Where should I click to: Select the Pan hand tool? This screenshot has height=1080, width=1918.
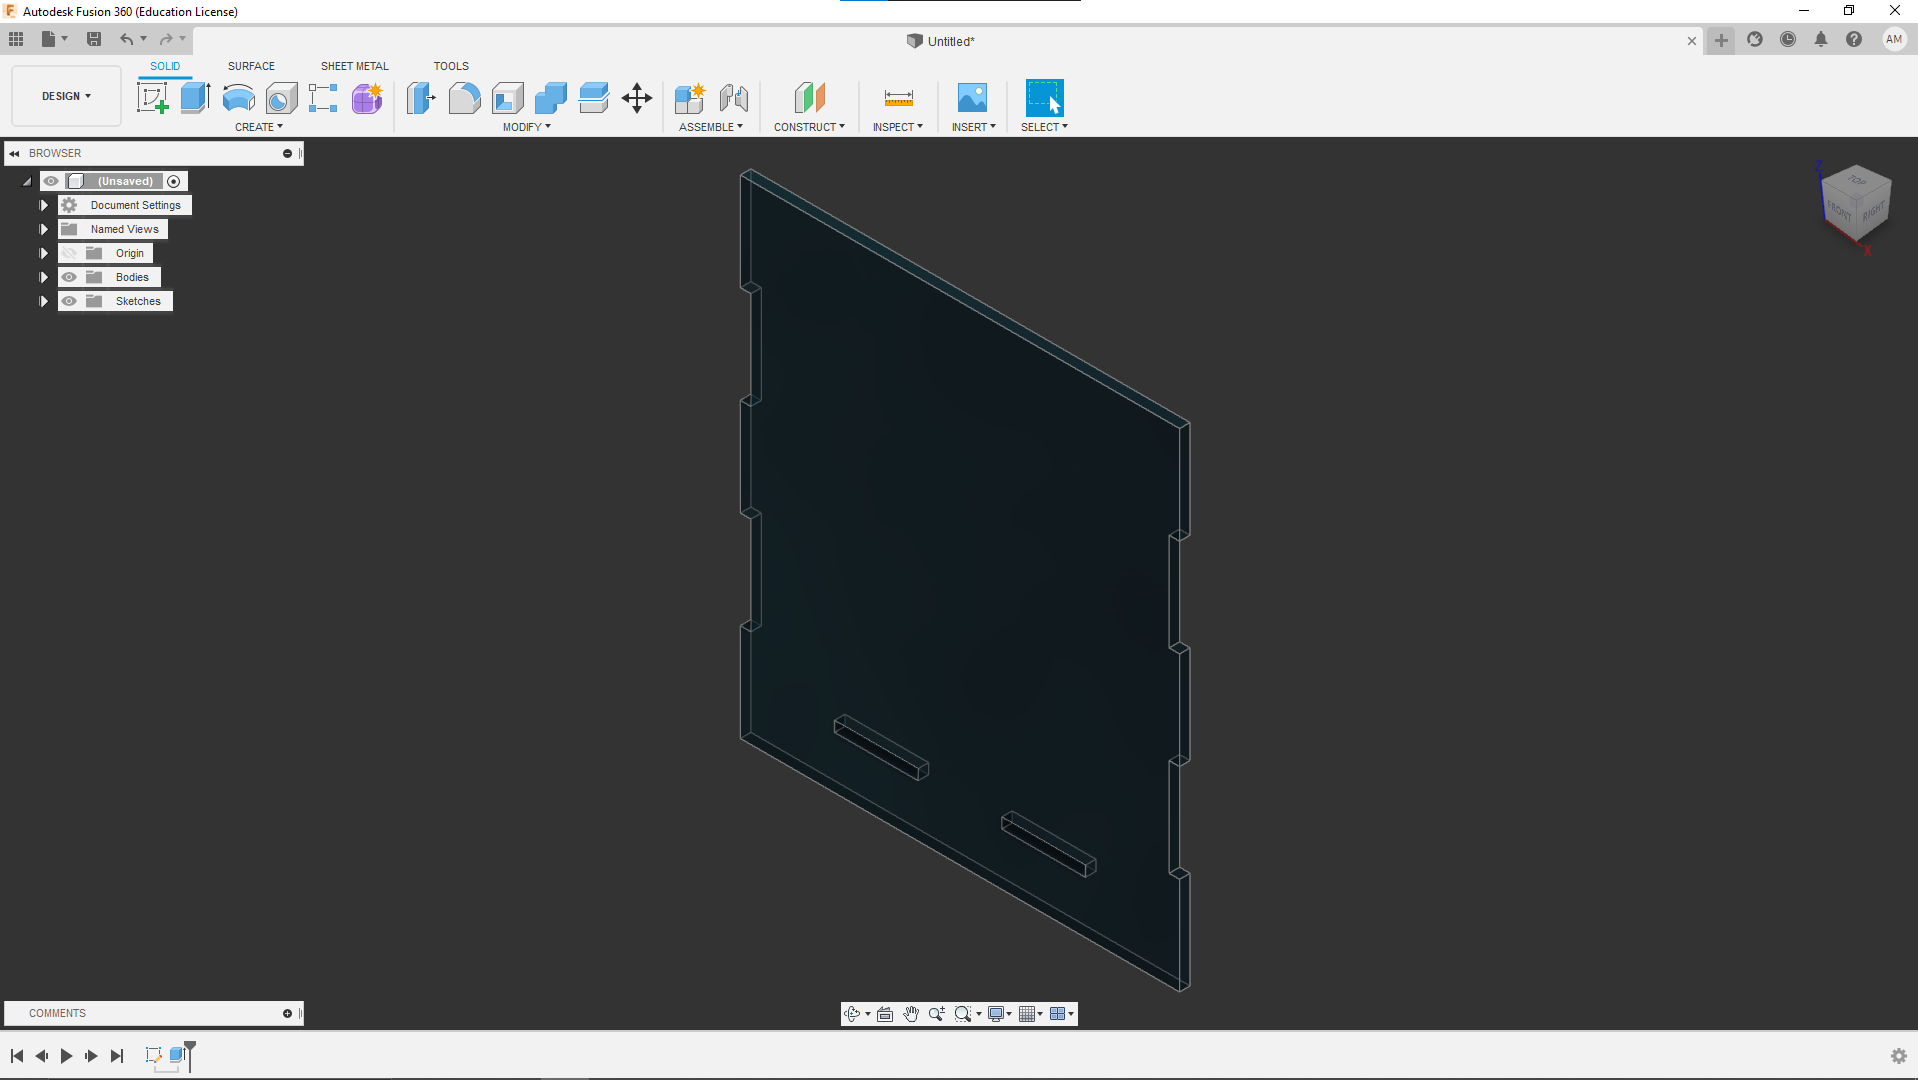[911, 1014]
